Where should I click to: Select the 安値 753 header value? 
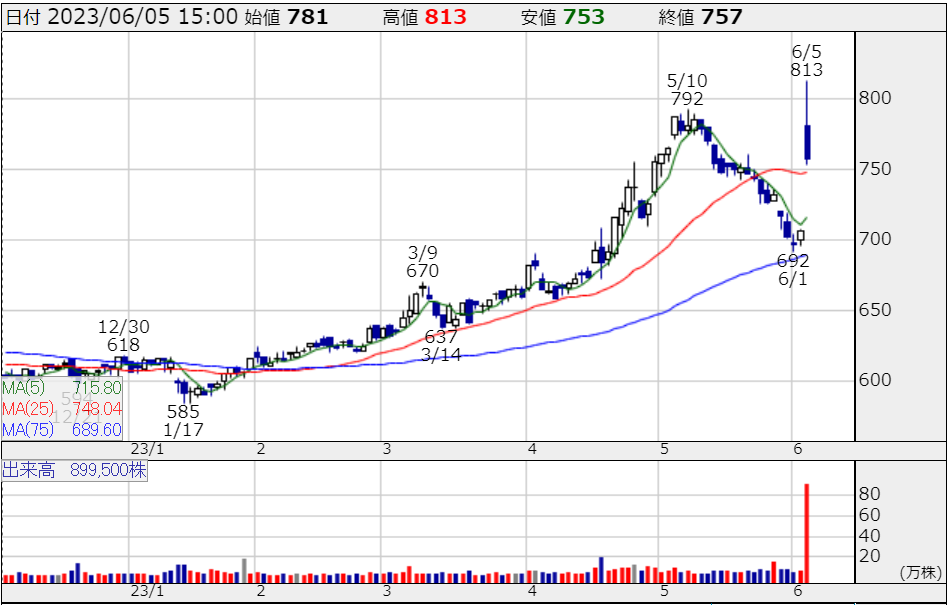[x=584, y=17]
